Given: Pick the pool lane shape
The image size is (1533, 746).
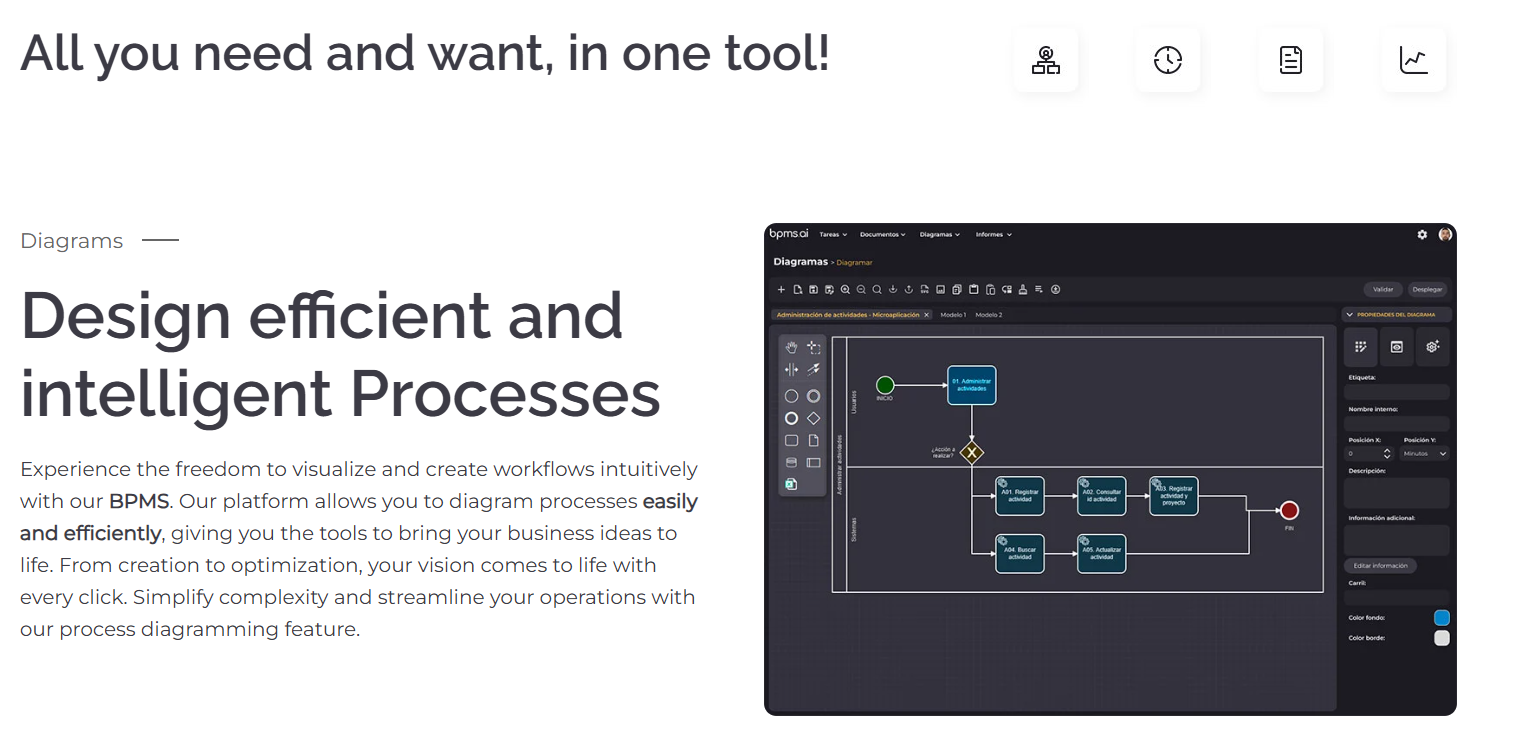Looking at the screenshot, I should click(x=814, y=462).
